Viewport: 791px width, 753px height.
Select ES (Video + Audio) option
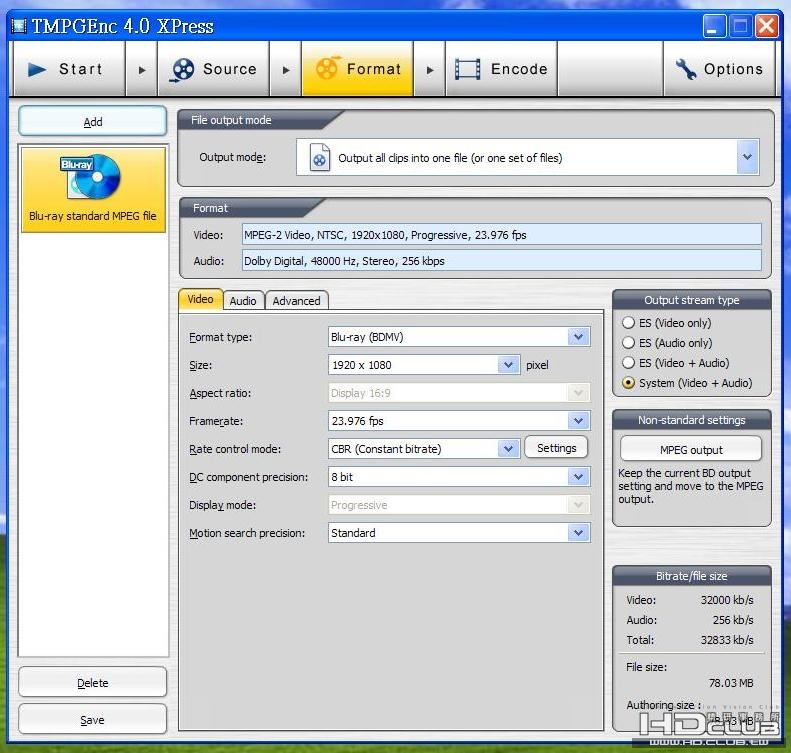pyautogui.click(x=629, y=363)
